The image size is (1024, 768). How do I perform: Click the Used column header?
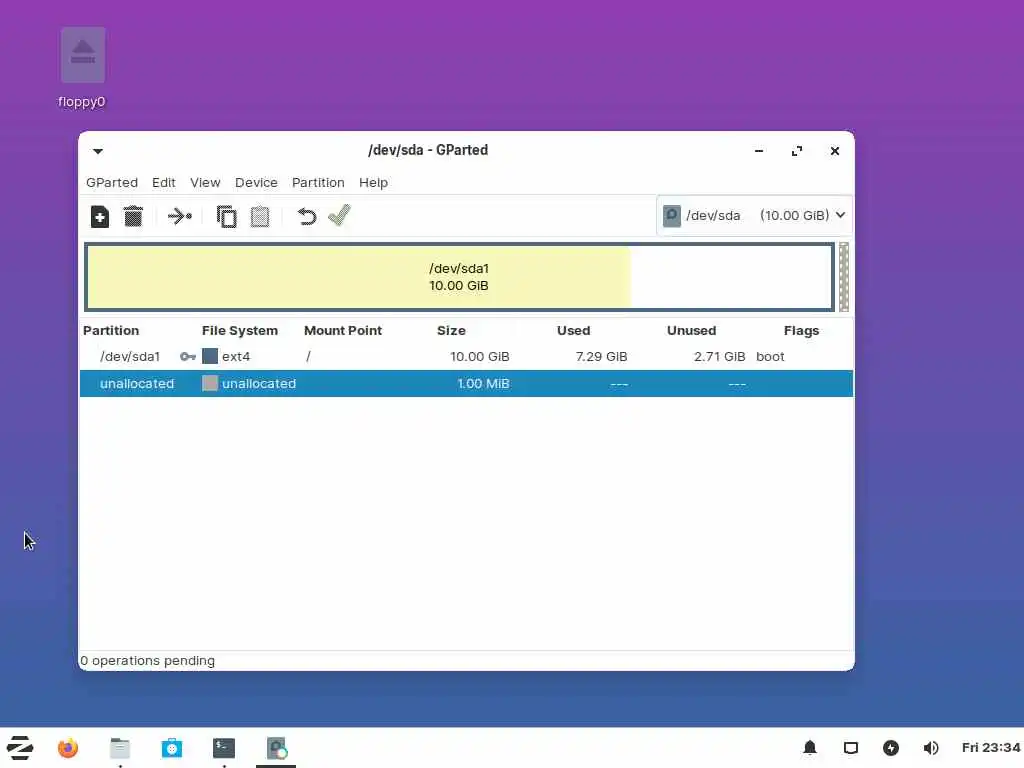point(573,330)
